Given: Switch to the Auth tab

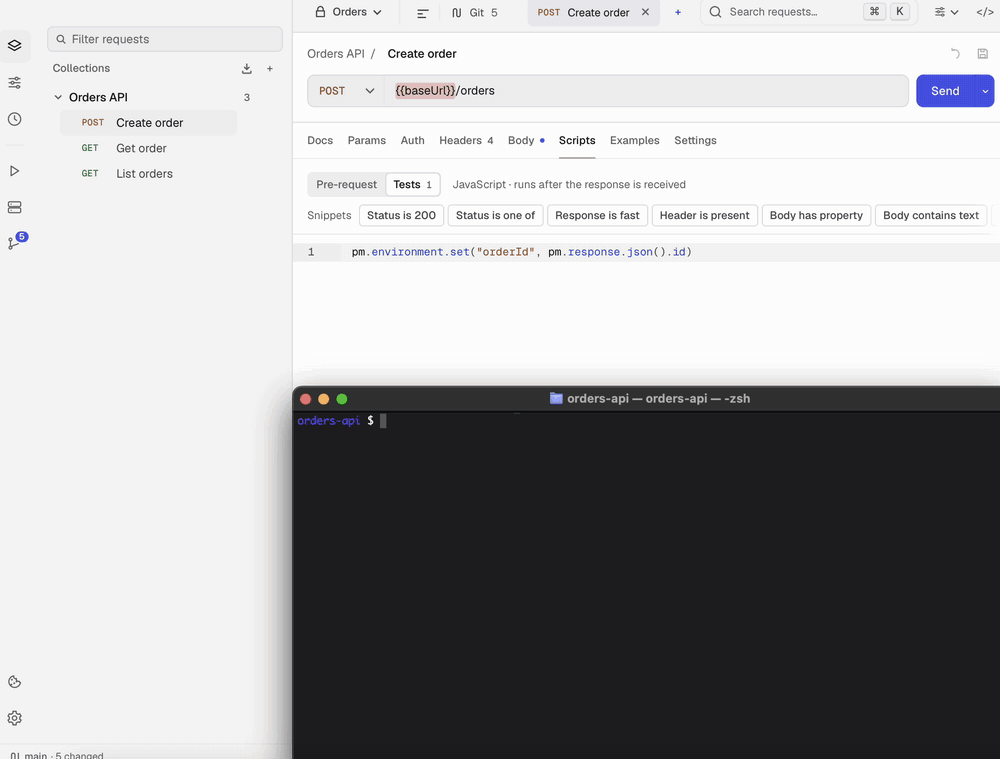Looking at the screenshot, I should 413,140.
